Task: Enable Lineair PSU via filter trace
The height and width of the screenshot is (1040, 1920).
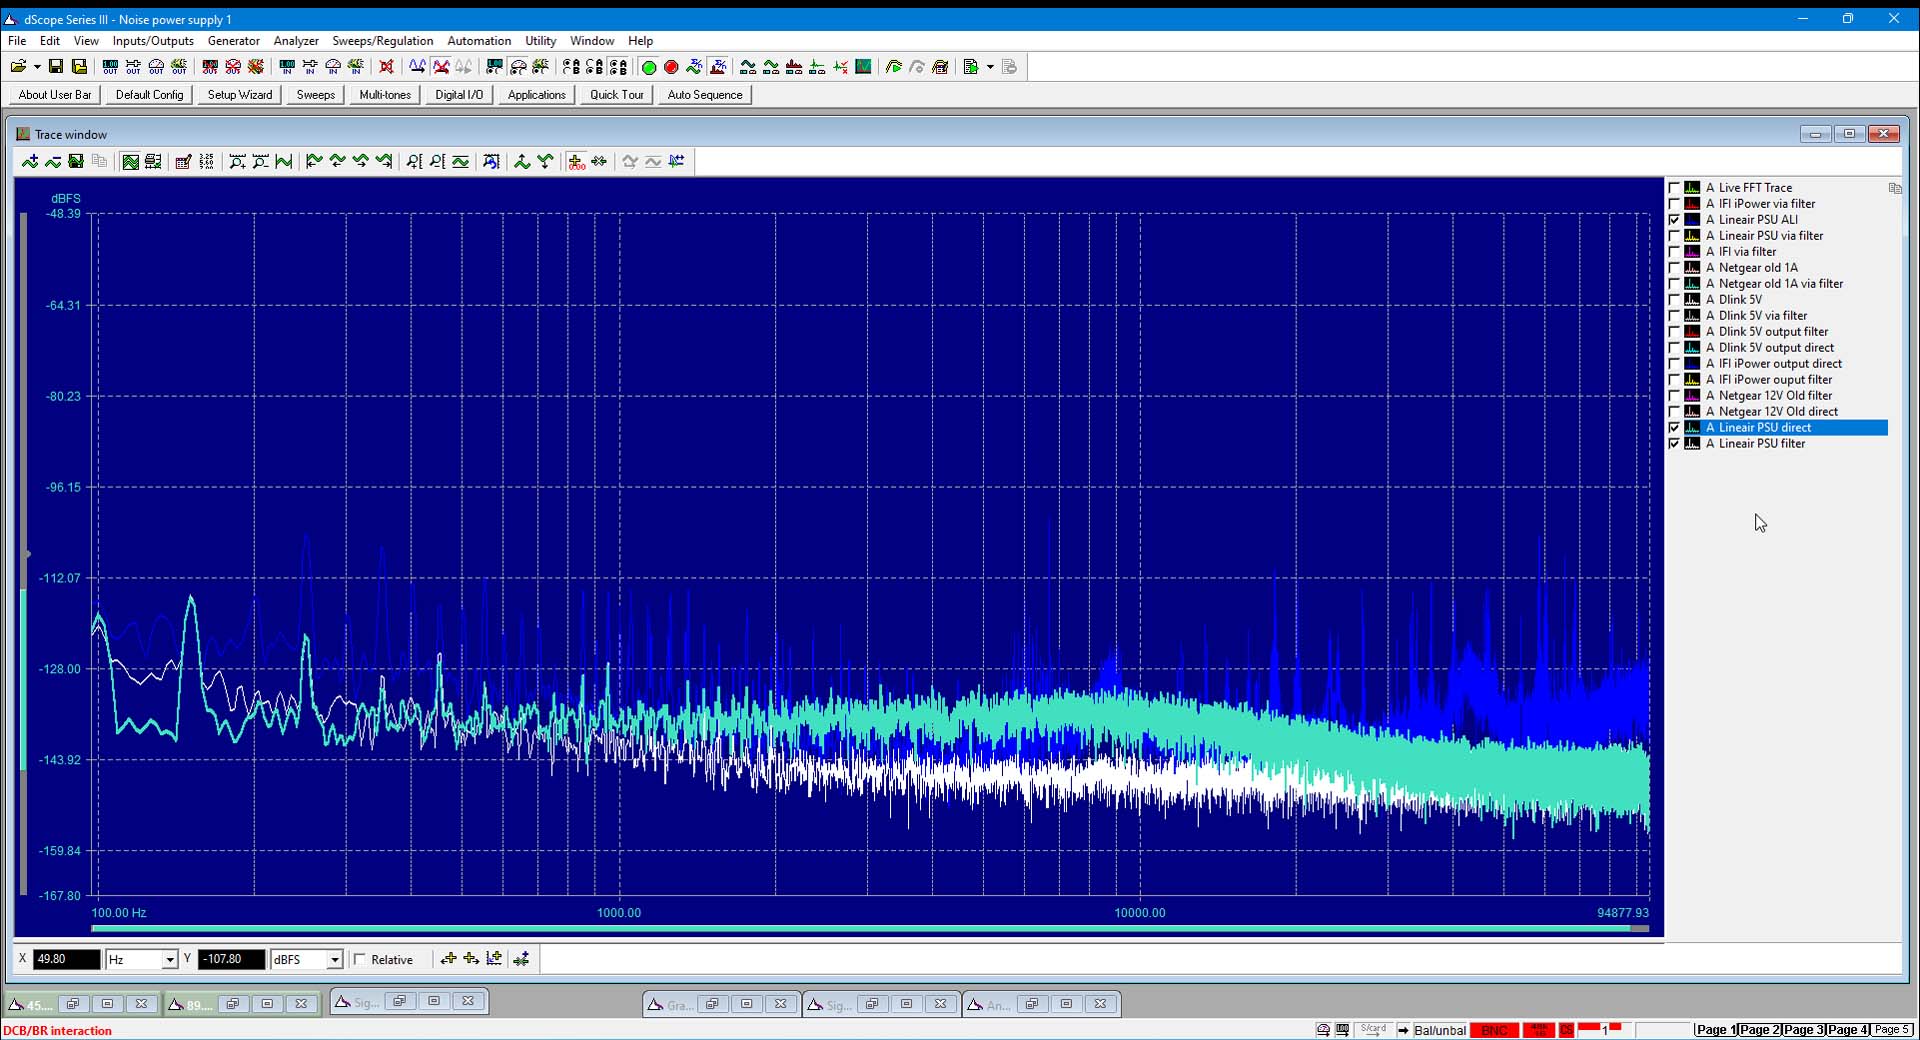Action: [1674, 236]
